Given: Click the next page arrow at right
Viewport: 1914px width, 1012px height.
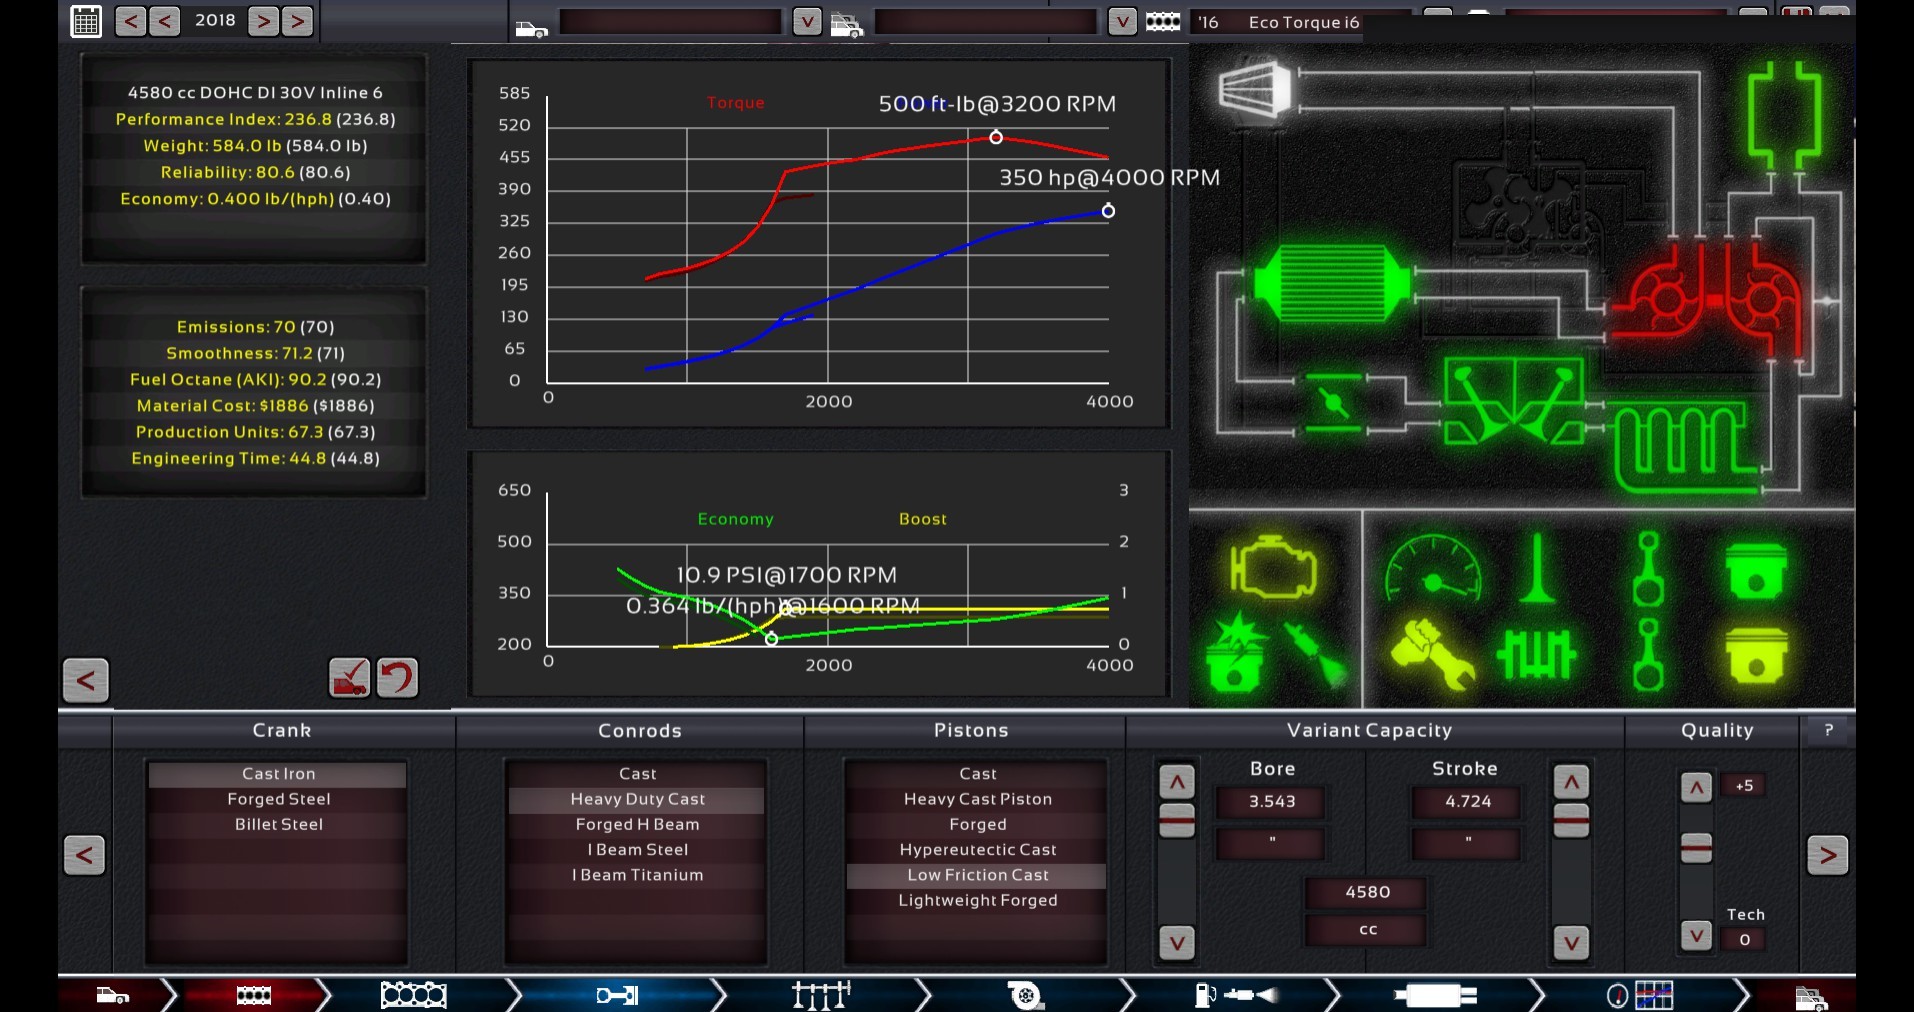Looking at the screenshot, I should pos(1827,855).
